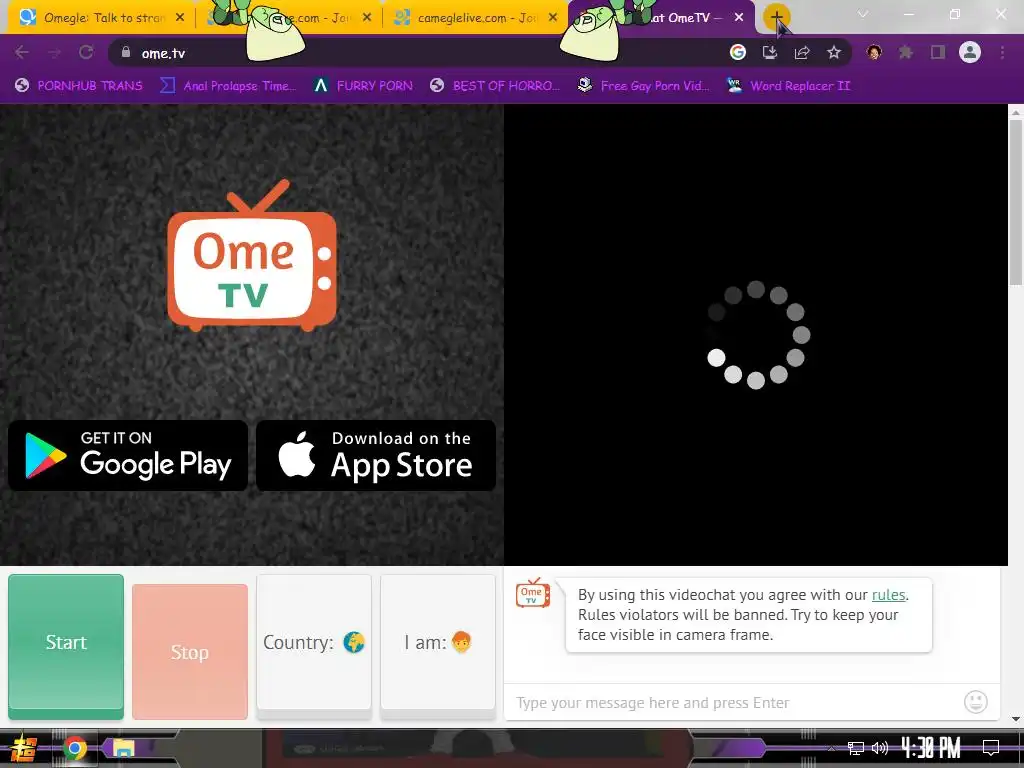This screenshot has width=1024, height=768.
Task: Toggle the browser side panel
Action: tap(938, 52)
